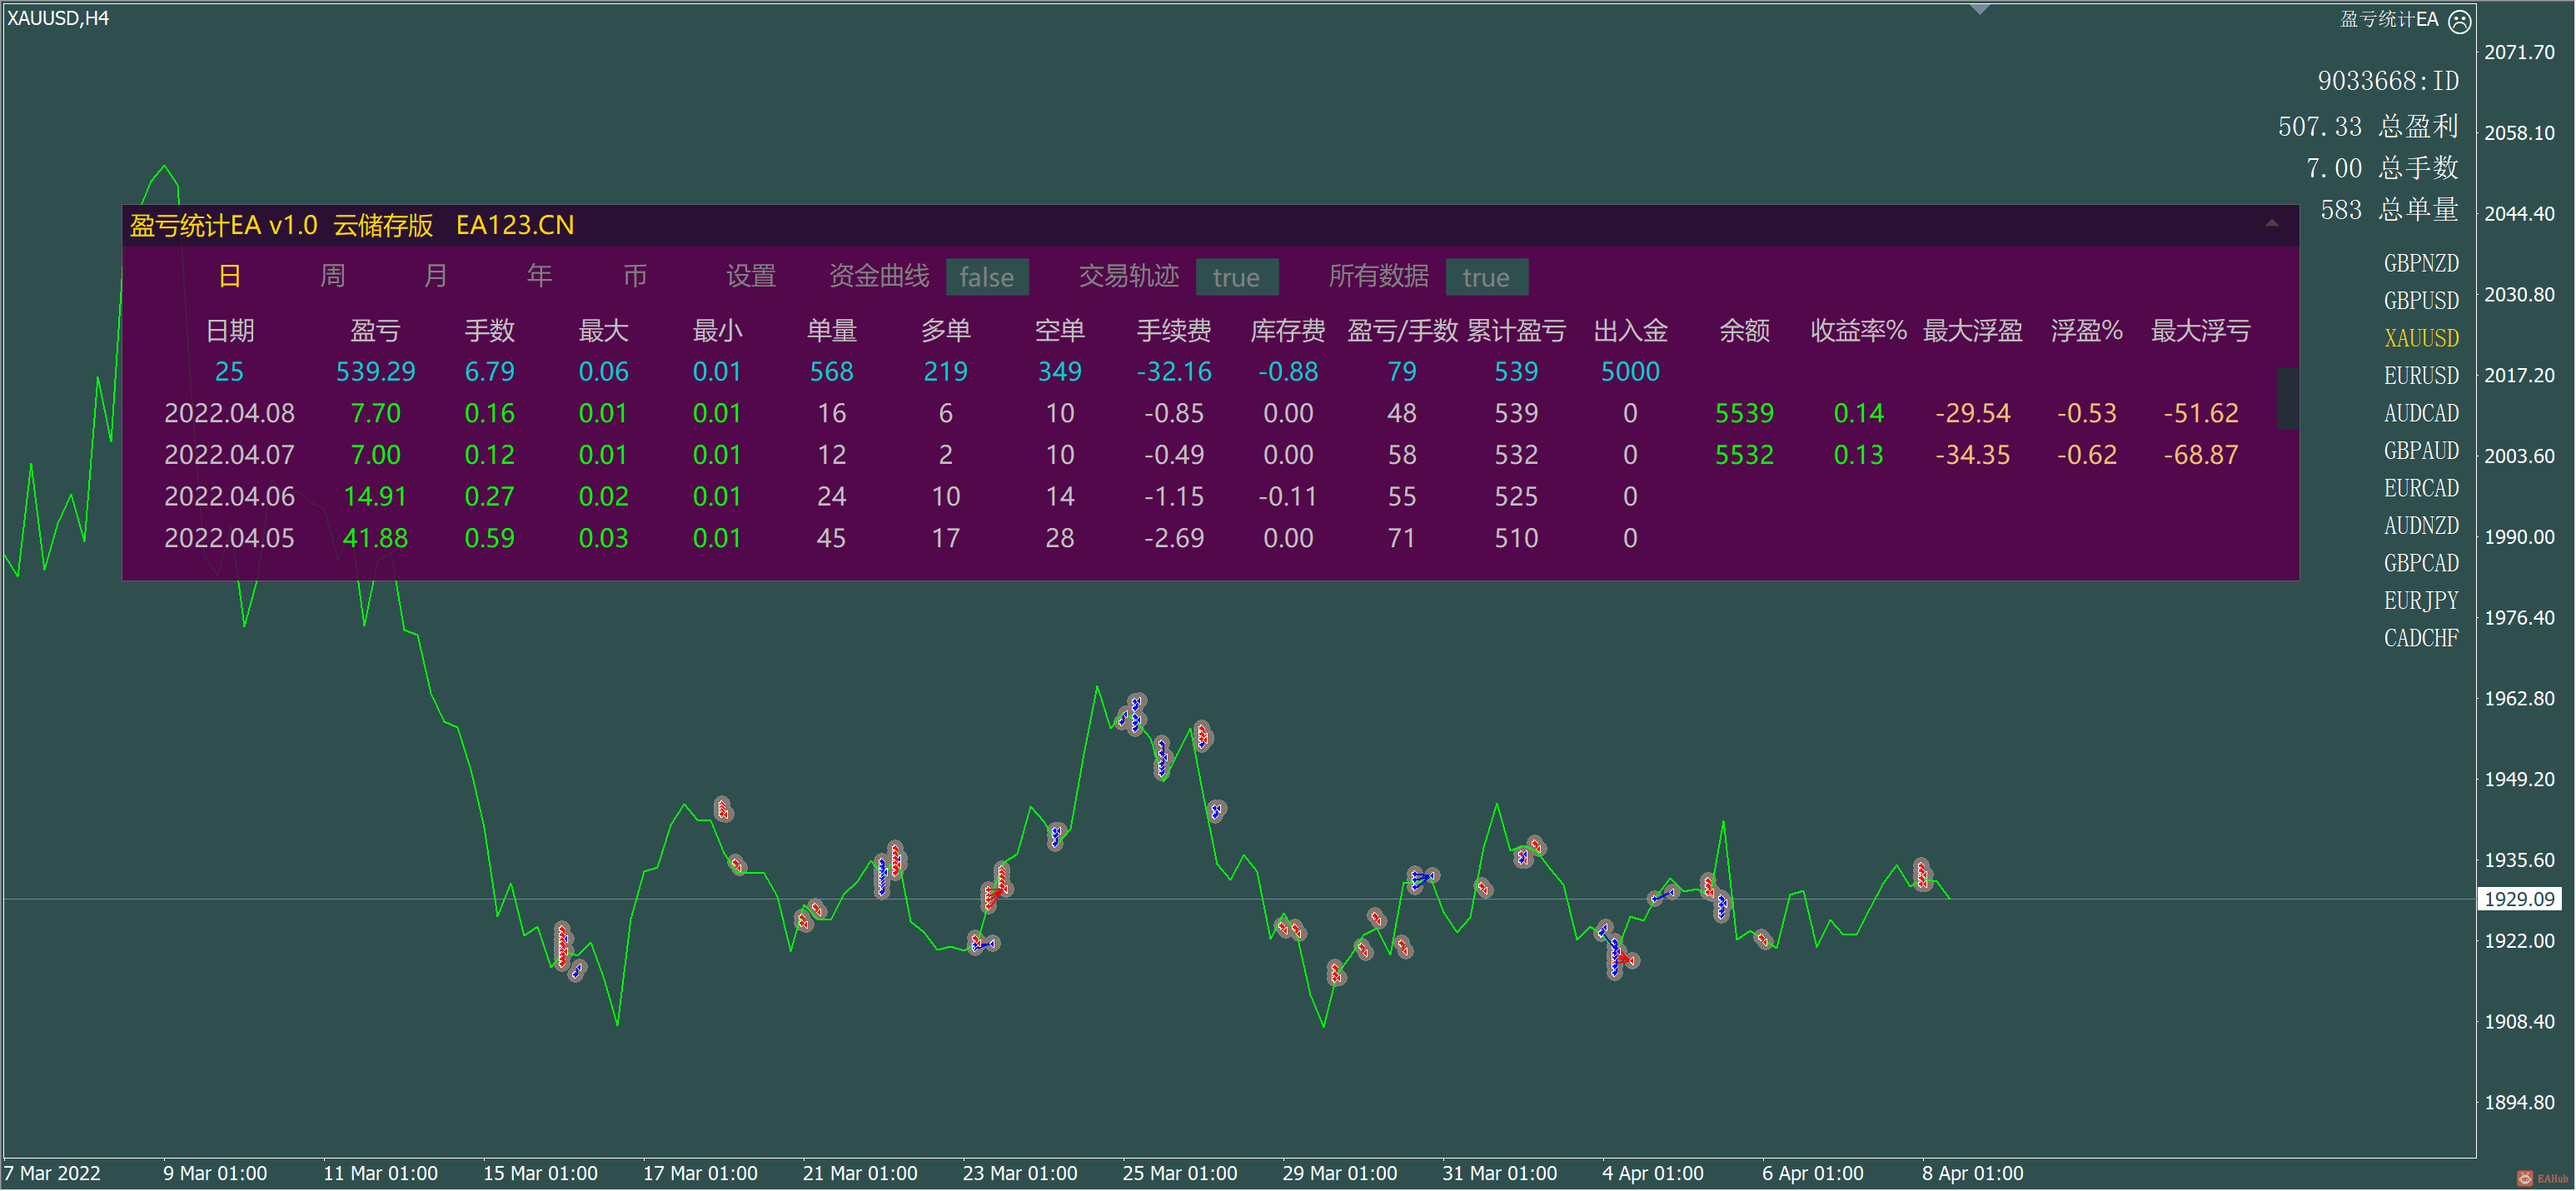Click the EAHub logo in bottom corner

click(x=2541, y=1178)
